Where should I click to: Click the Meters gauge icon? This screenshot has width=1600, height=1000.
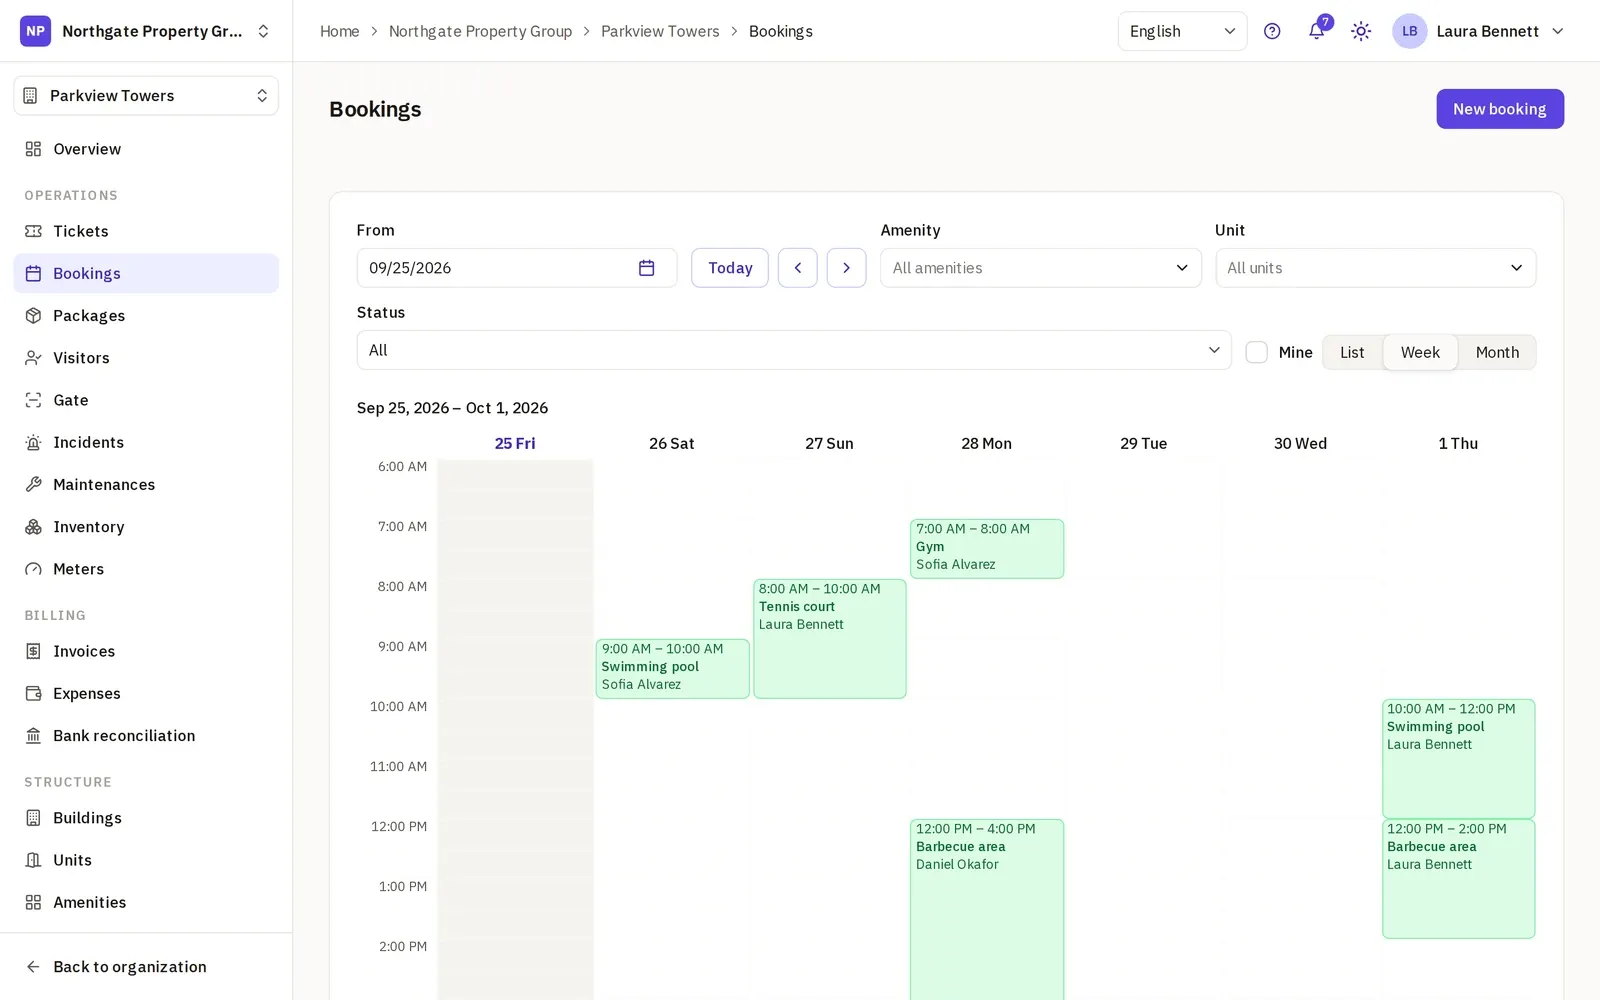coord(33,569)
